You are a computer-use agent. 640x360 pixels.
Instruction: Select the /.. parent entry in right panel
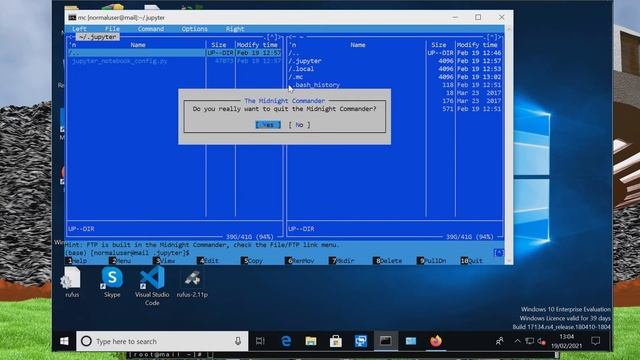coord(395,53)
